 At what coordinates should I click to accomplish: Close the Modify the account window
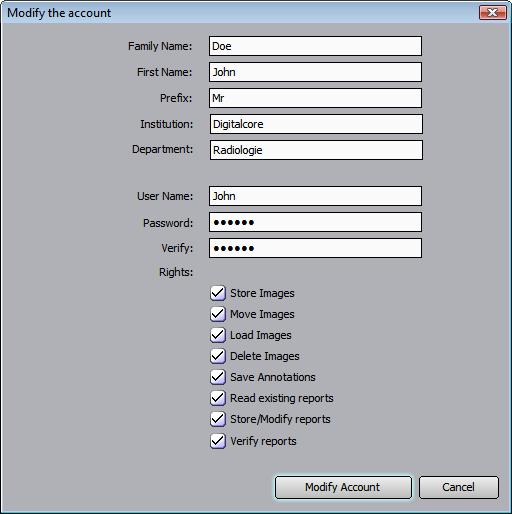point(493,13)
